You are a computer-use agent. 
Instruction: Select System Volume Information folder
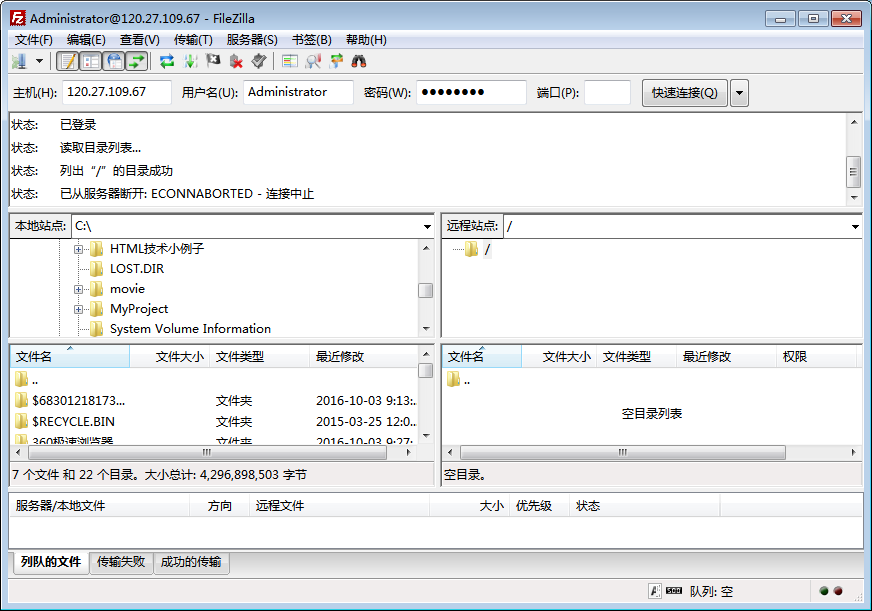190,329
